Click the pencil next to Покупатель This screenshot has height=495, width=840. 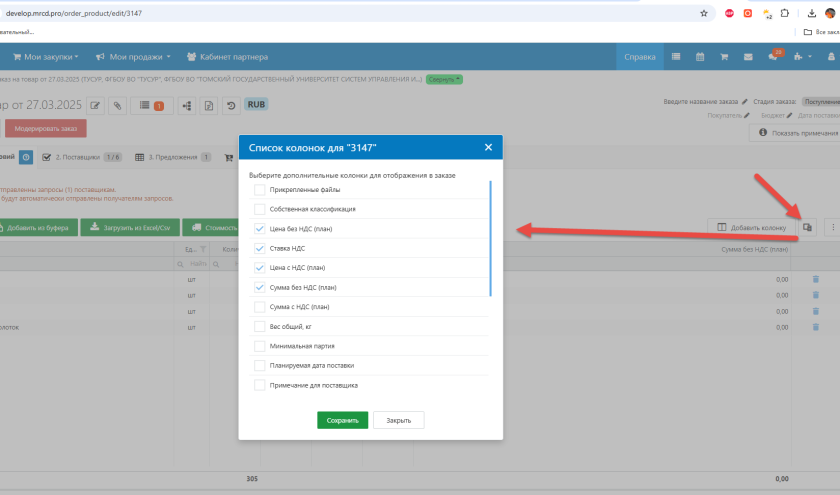tap(747, 115)
